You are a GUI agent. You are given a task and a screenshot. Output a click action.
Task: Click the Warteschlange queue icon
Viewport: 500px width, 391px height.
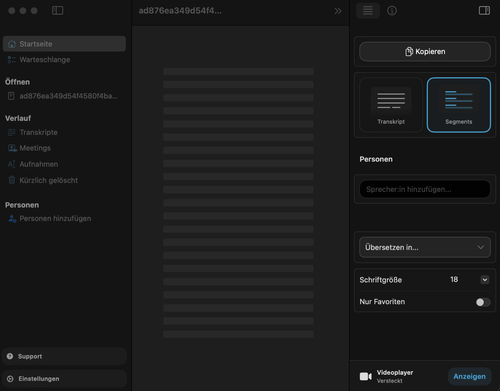click(12, 60)
